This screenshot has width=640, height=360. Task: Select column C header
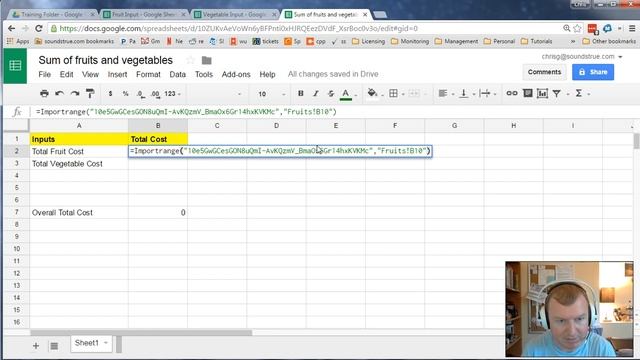click(x=217, y=126)
